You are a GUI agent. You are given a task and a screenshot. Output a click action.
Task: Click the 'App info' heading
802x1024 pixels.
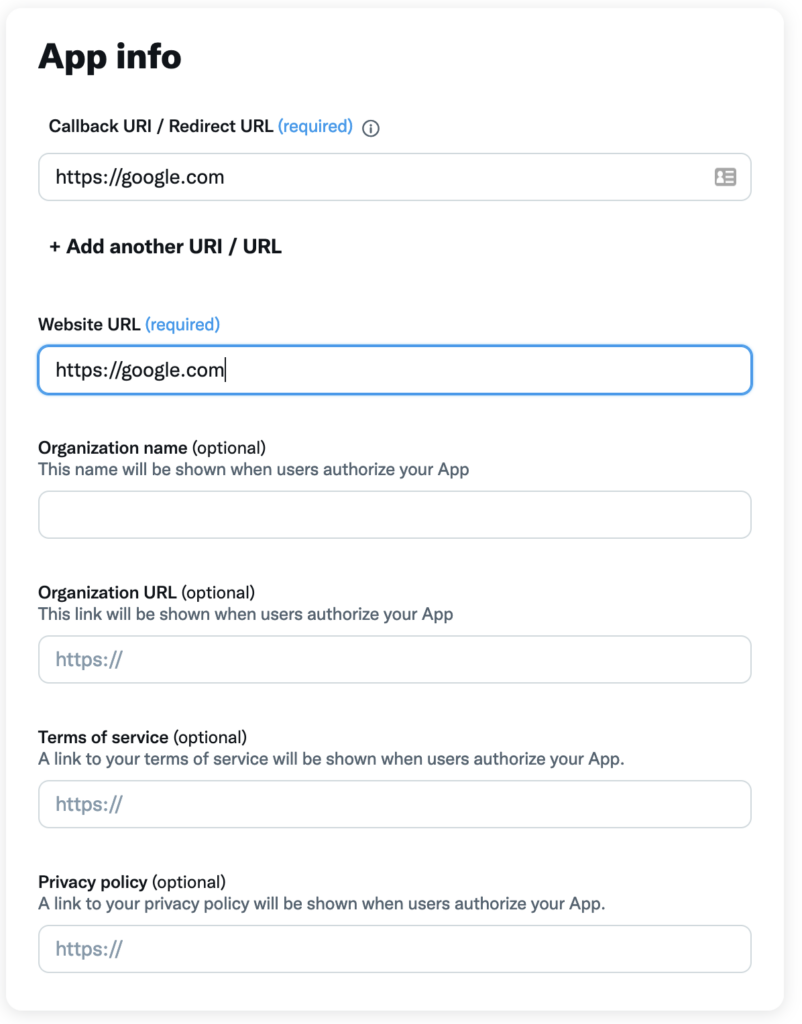pyautogui.click(x=110, y=57)
